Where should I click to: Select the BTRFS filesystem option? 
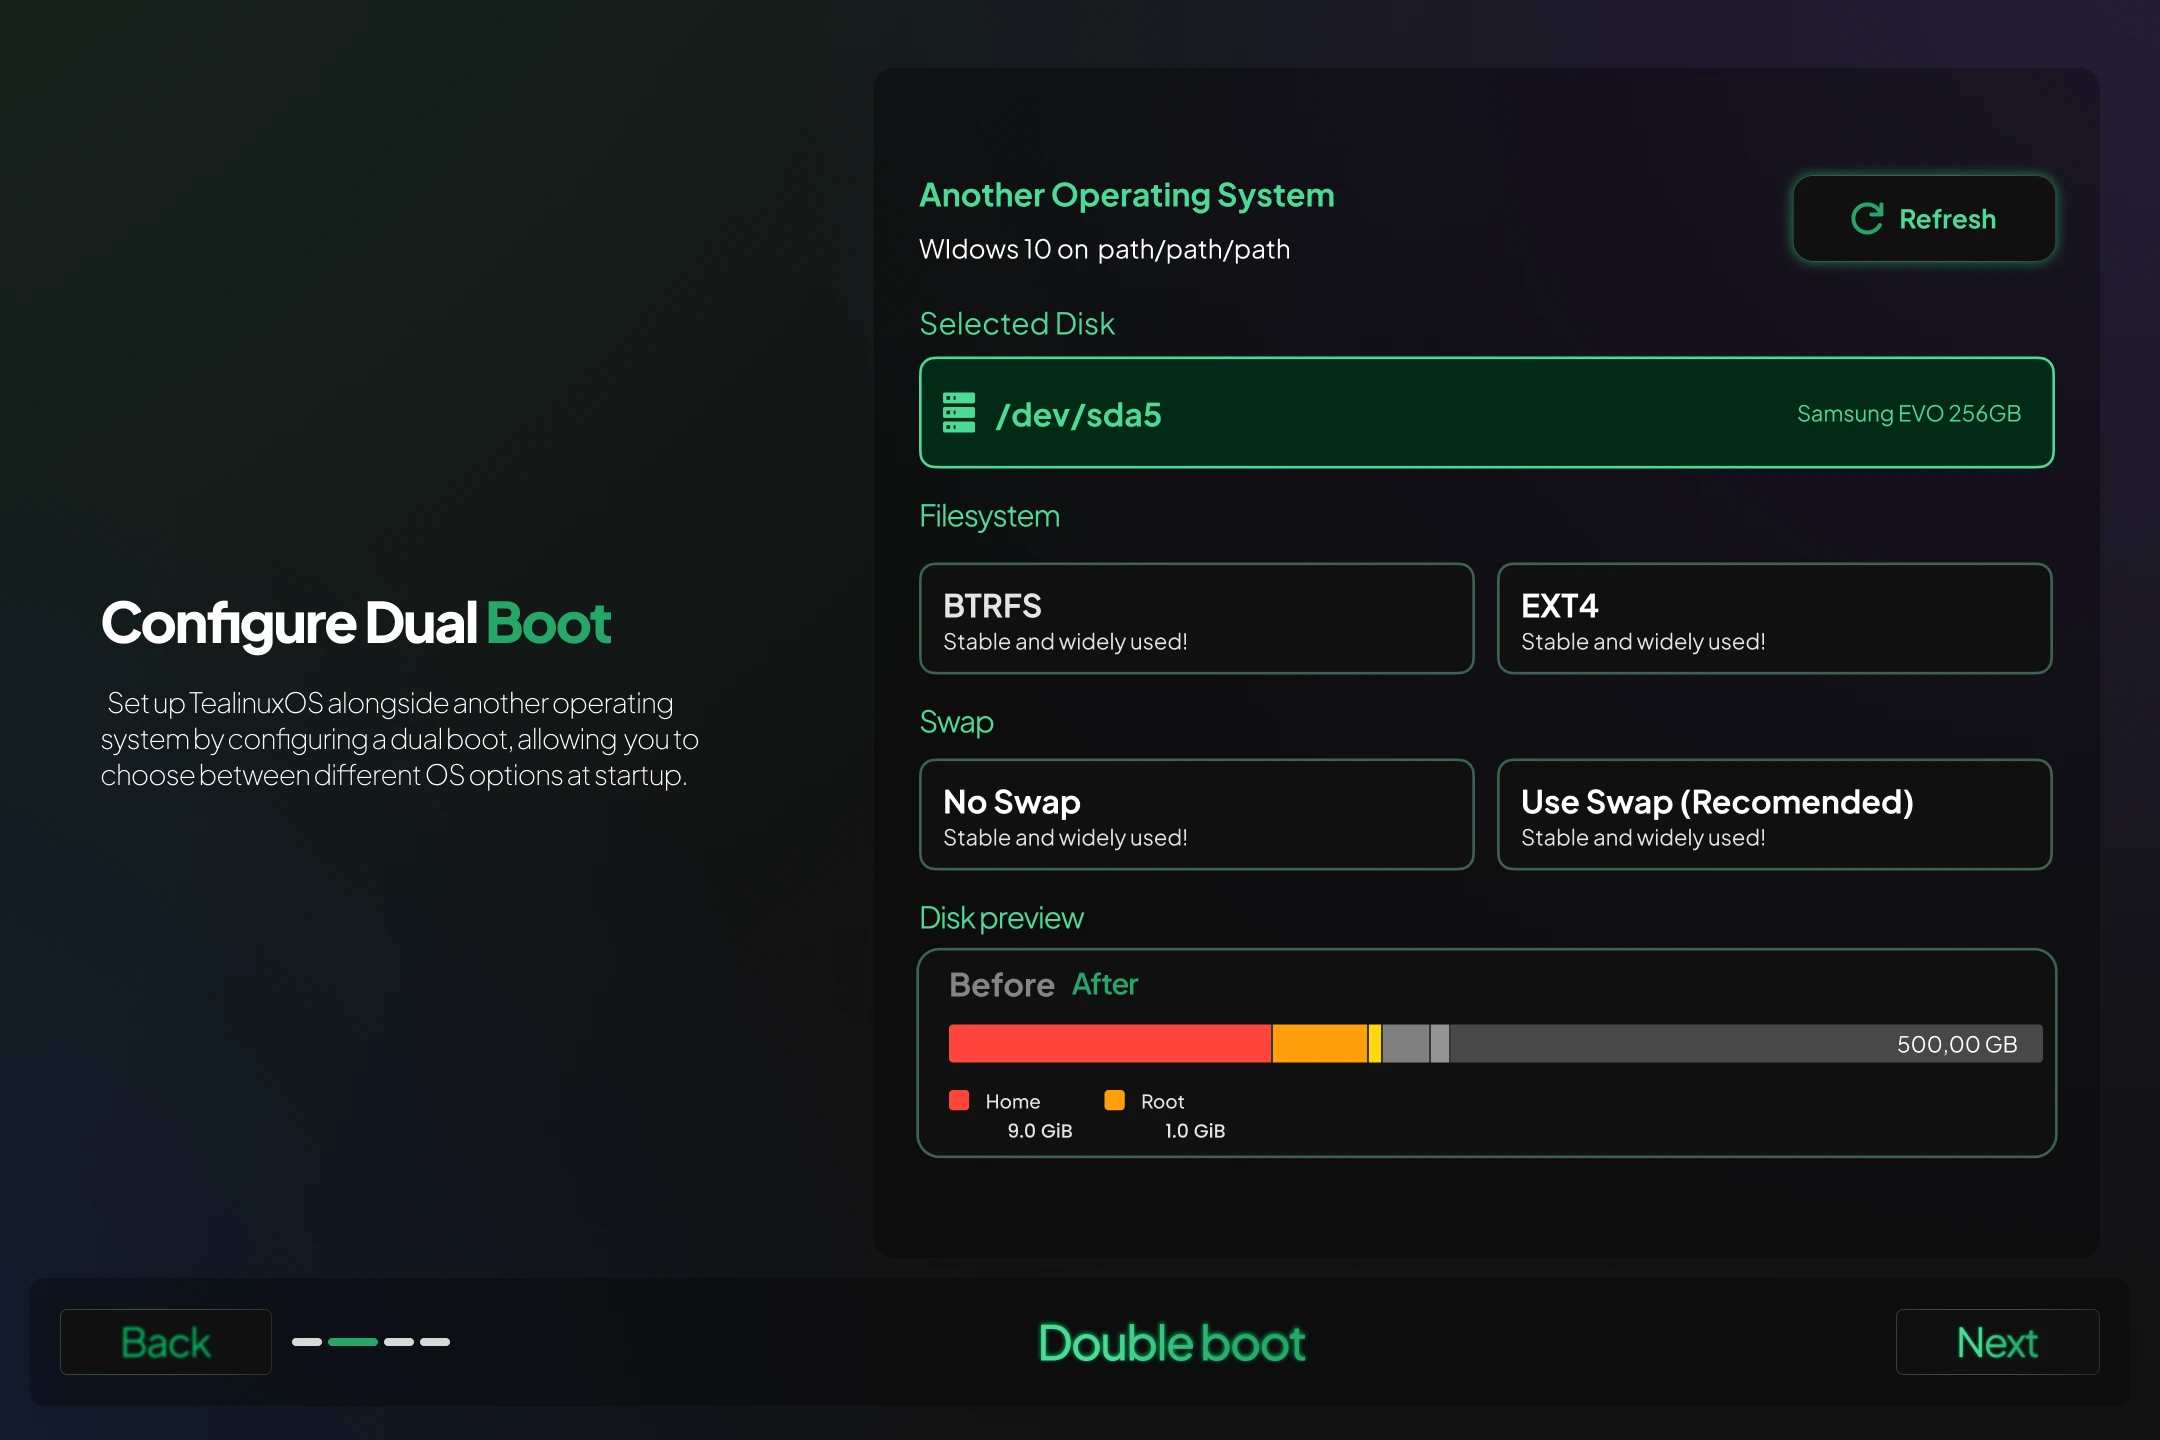(1196, 618)
